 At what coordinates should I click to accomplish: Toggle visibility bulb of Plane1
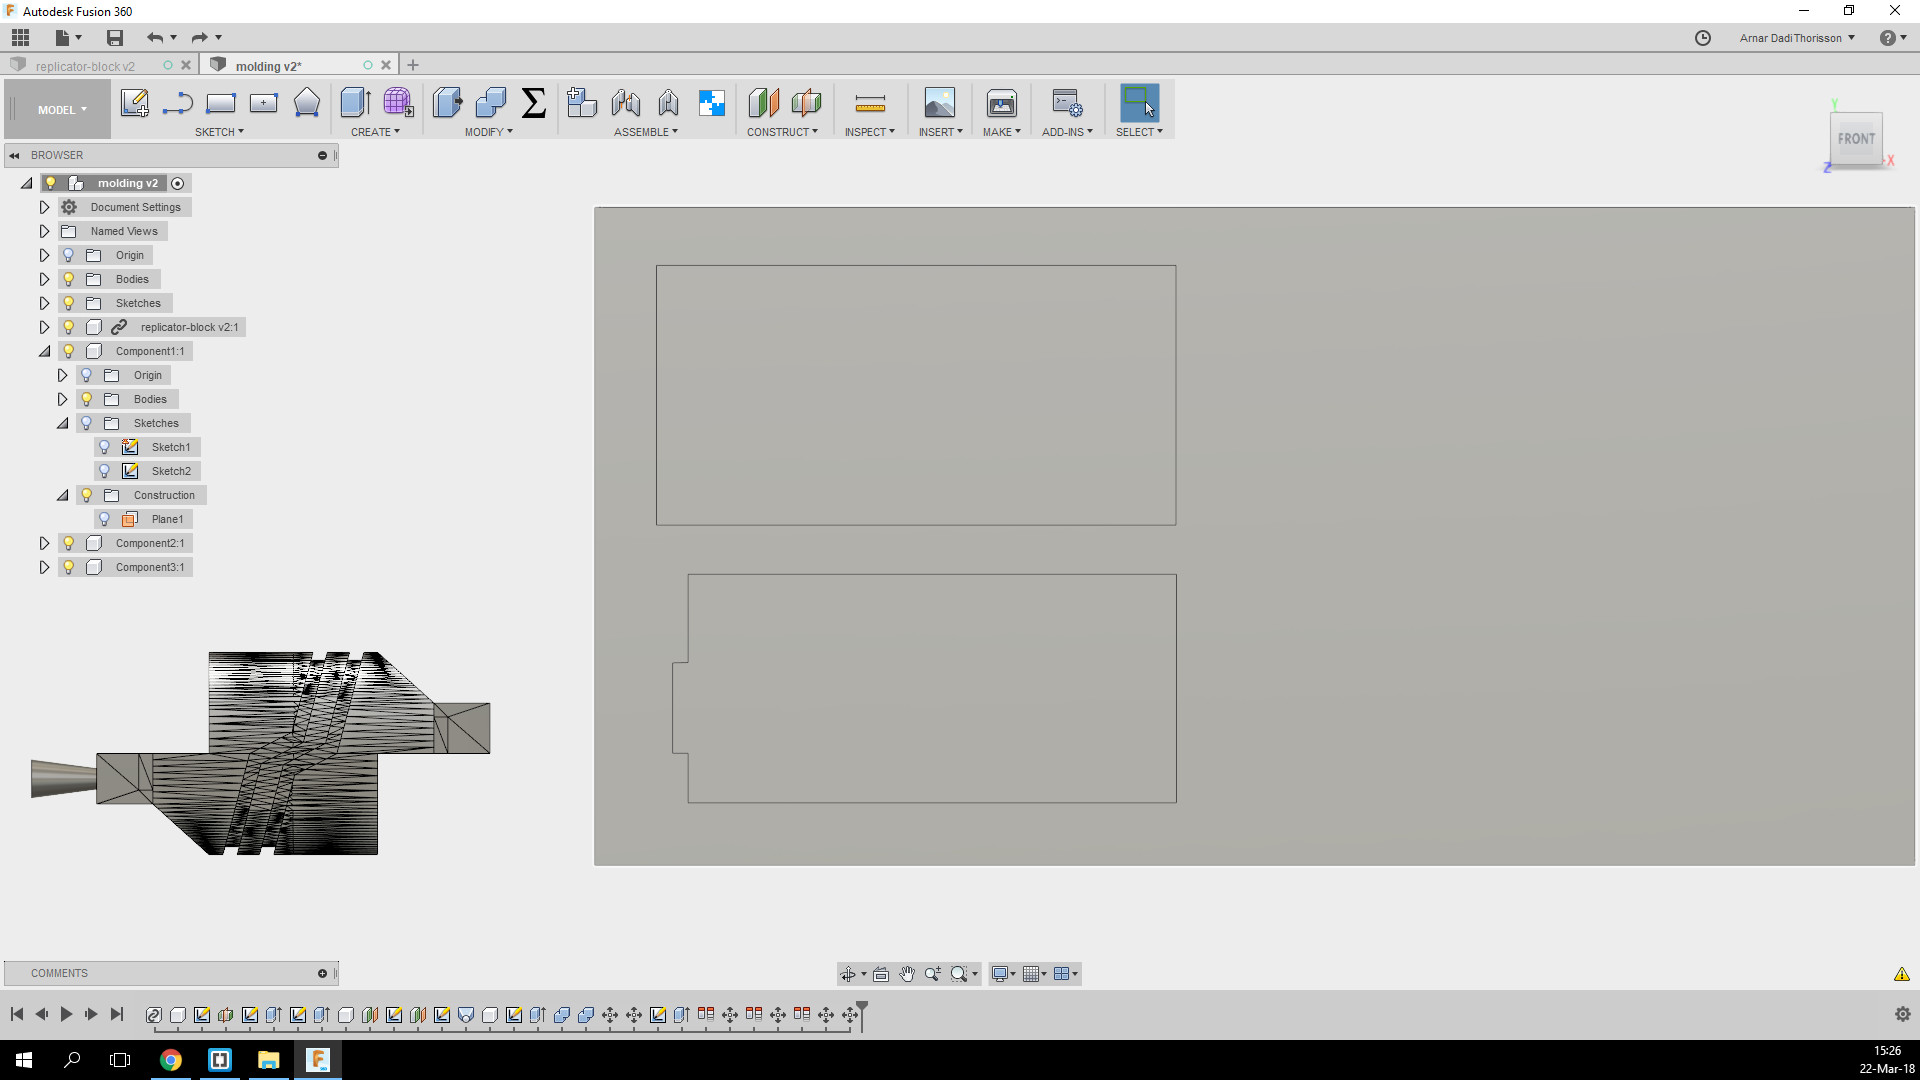[x=104, y=519]
